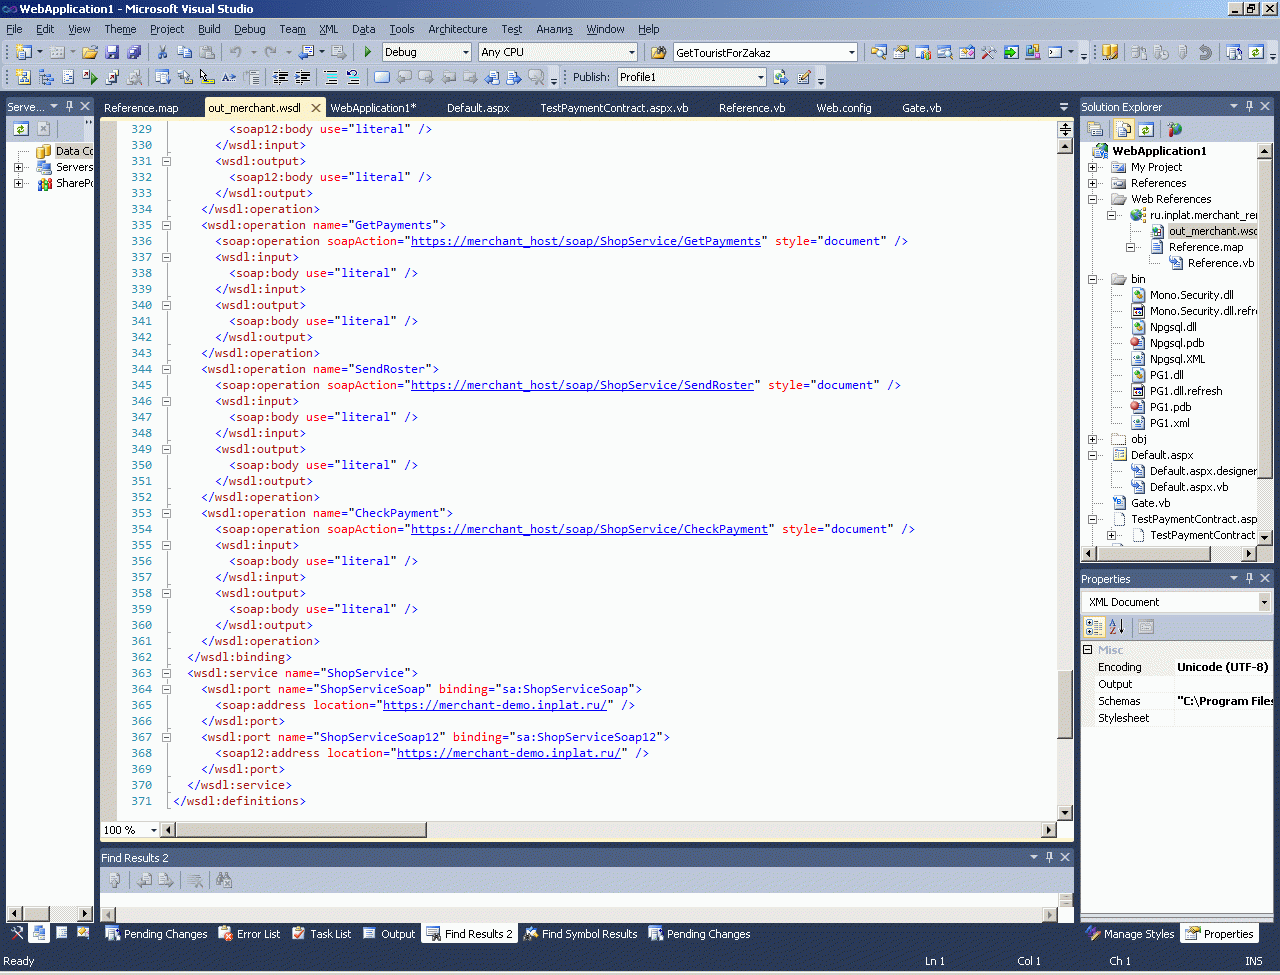Image resolution: width=1280 pixels, height=975 pixels.
Task: Open the XML menu
Action: [x=328, y=29]
